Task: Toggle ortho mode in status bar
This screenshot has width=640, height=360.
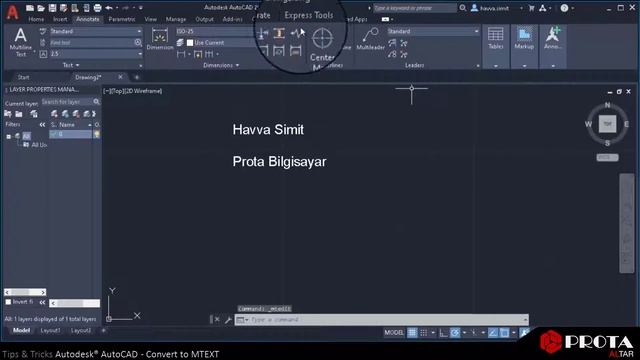Action: (x=443, y=333)
